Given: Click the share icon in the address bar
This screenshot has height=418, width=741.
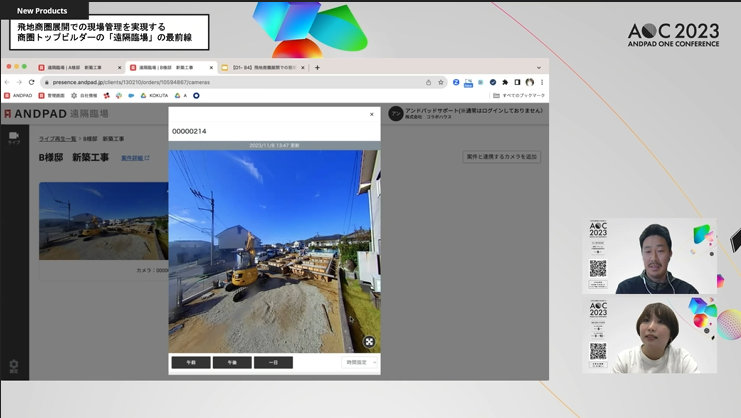Looking at the screenshot, I should [428, 82].
